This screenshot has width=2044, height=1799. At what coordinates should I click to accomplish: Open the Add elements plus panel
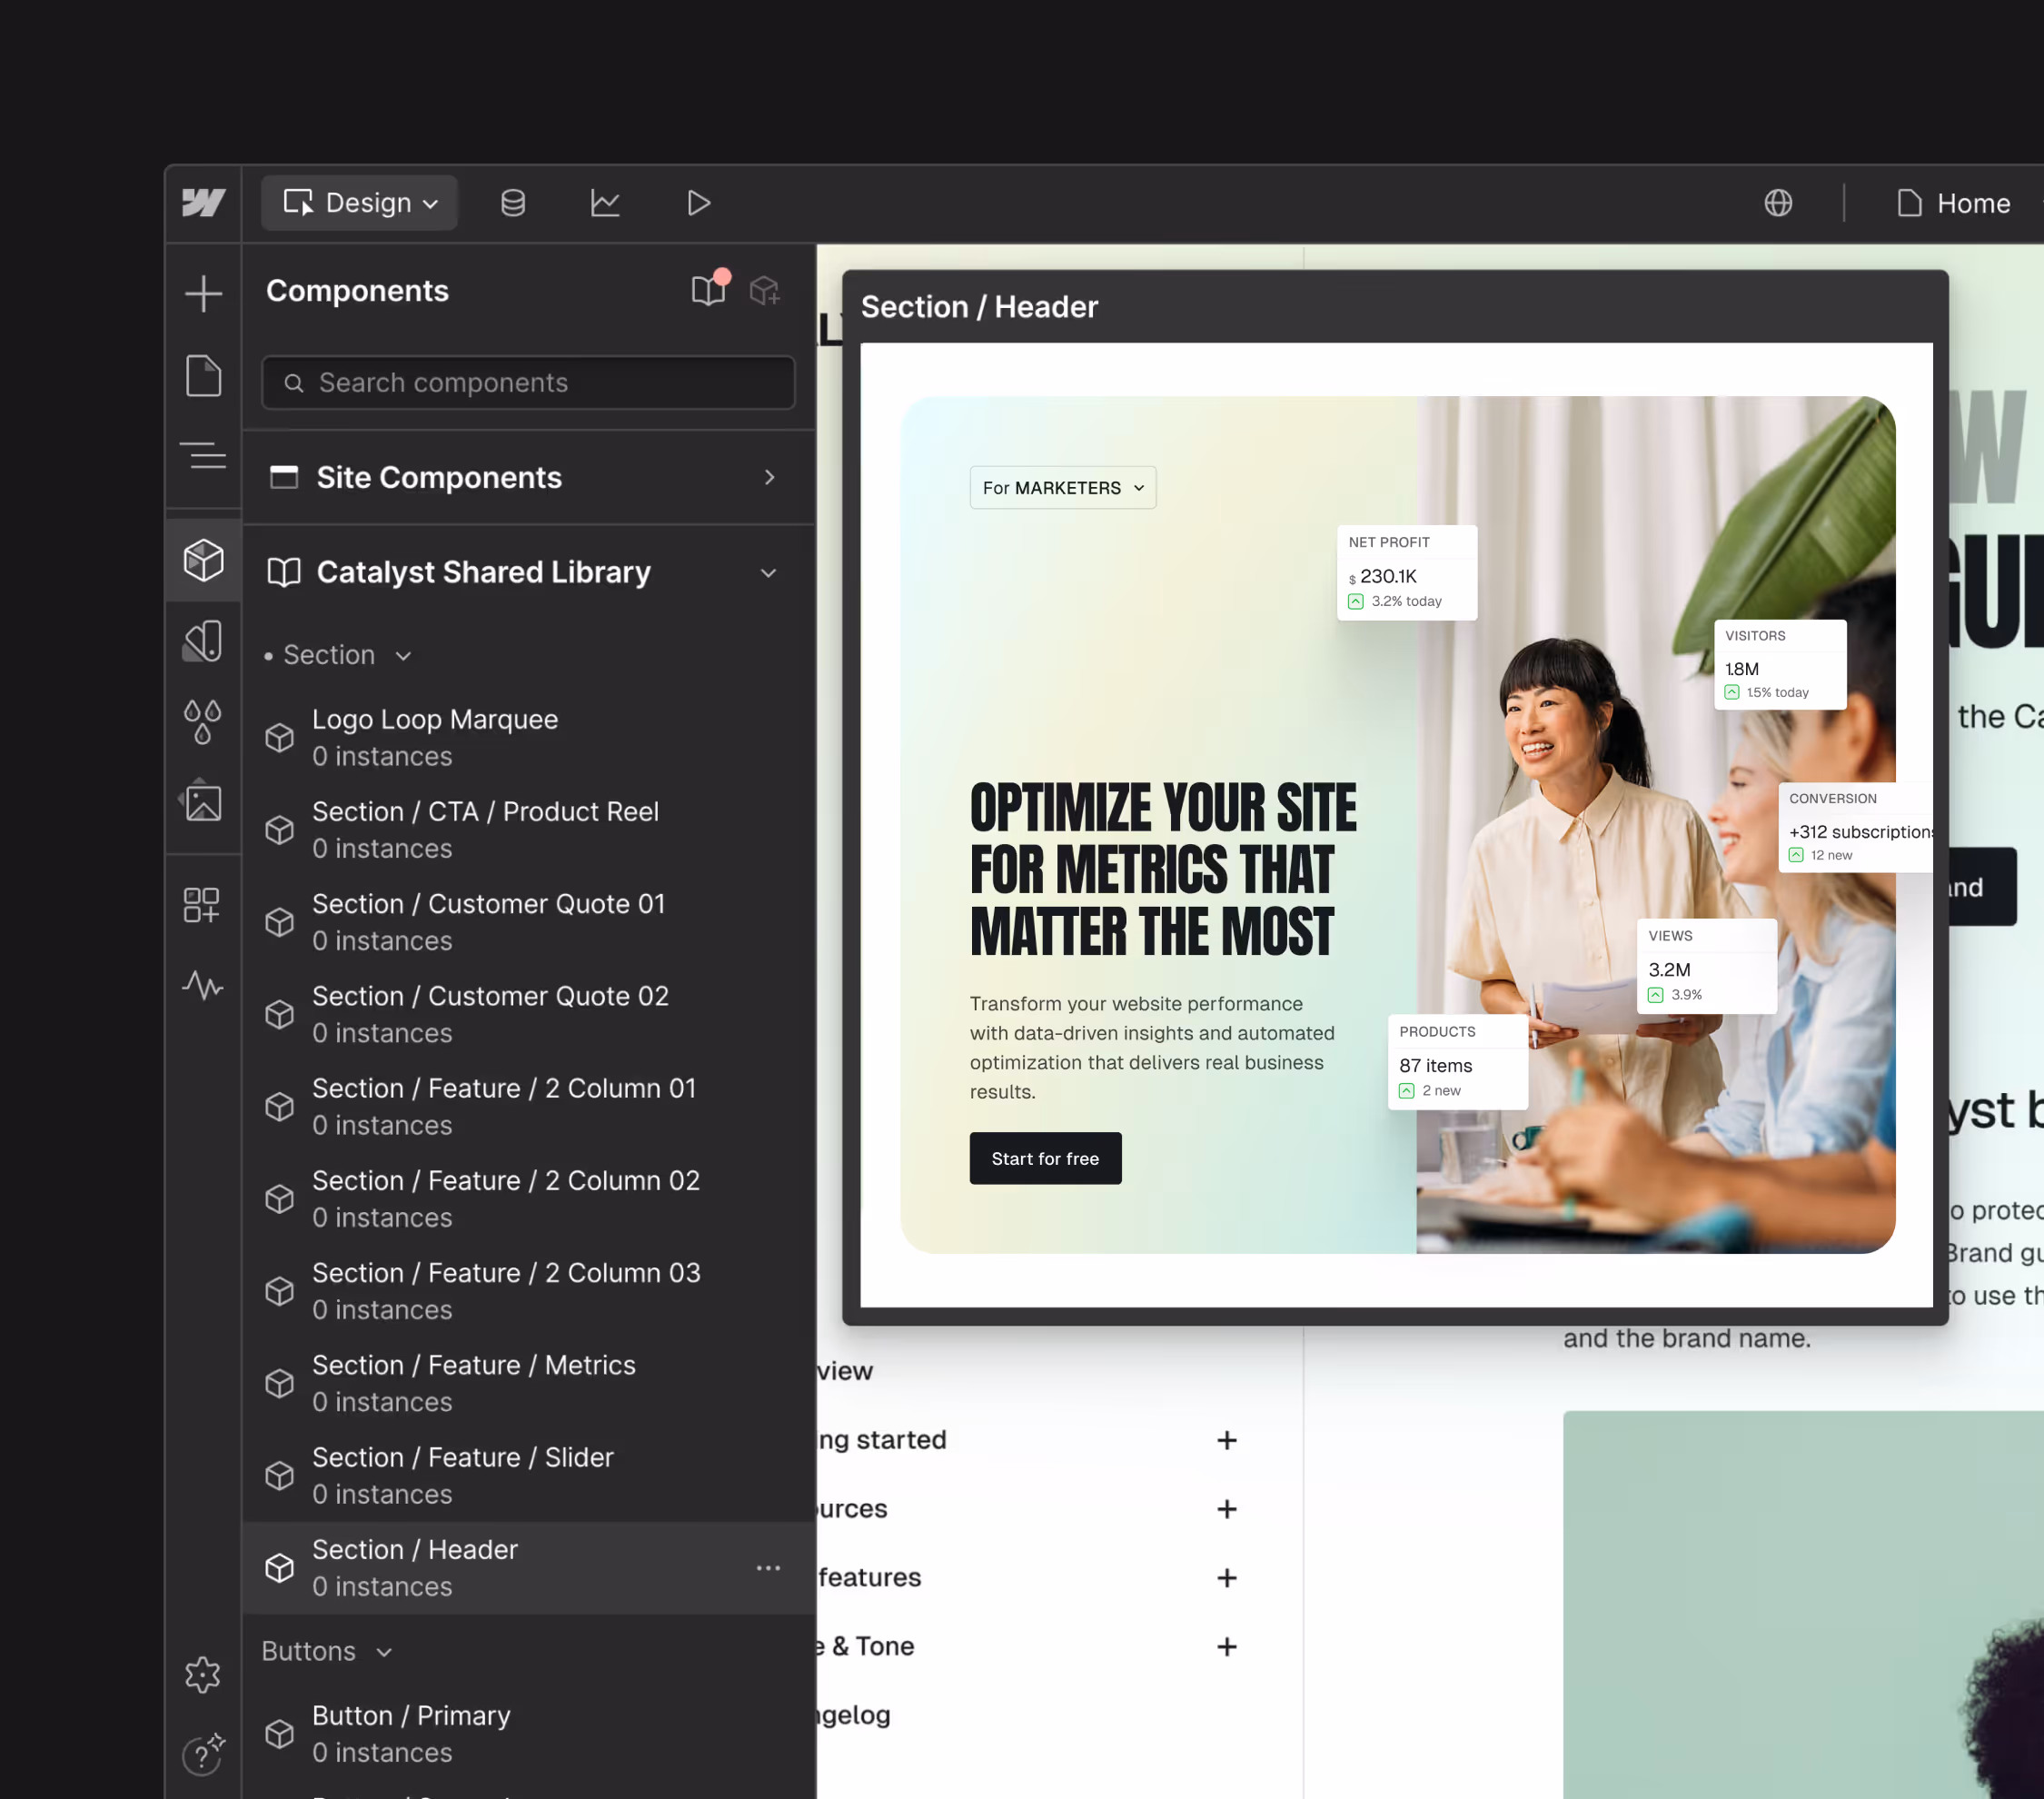(203, 293)
